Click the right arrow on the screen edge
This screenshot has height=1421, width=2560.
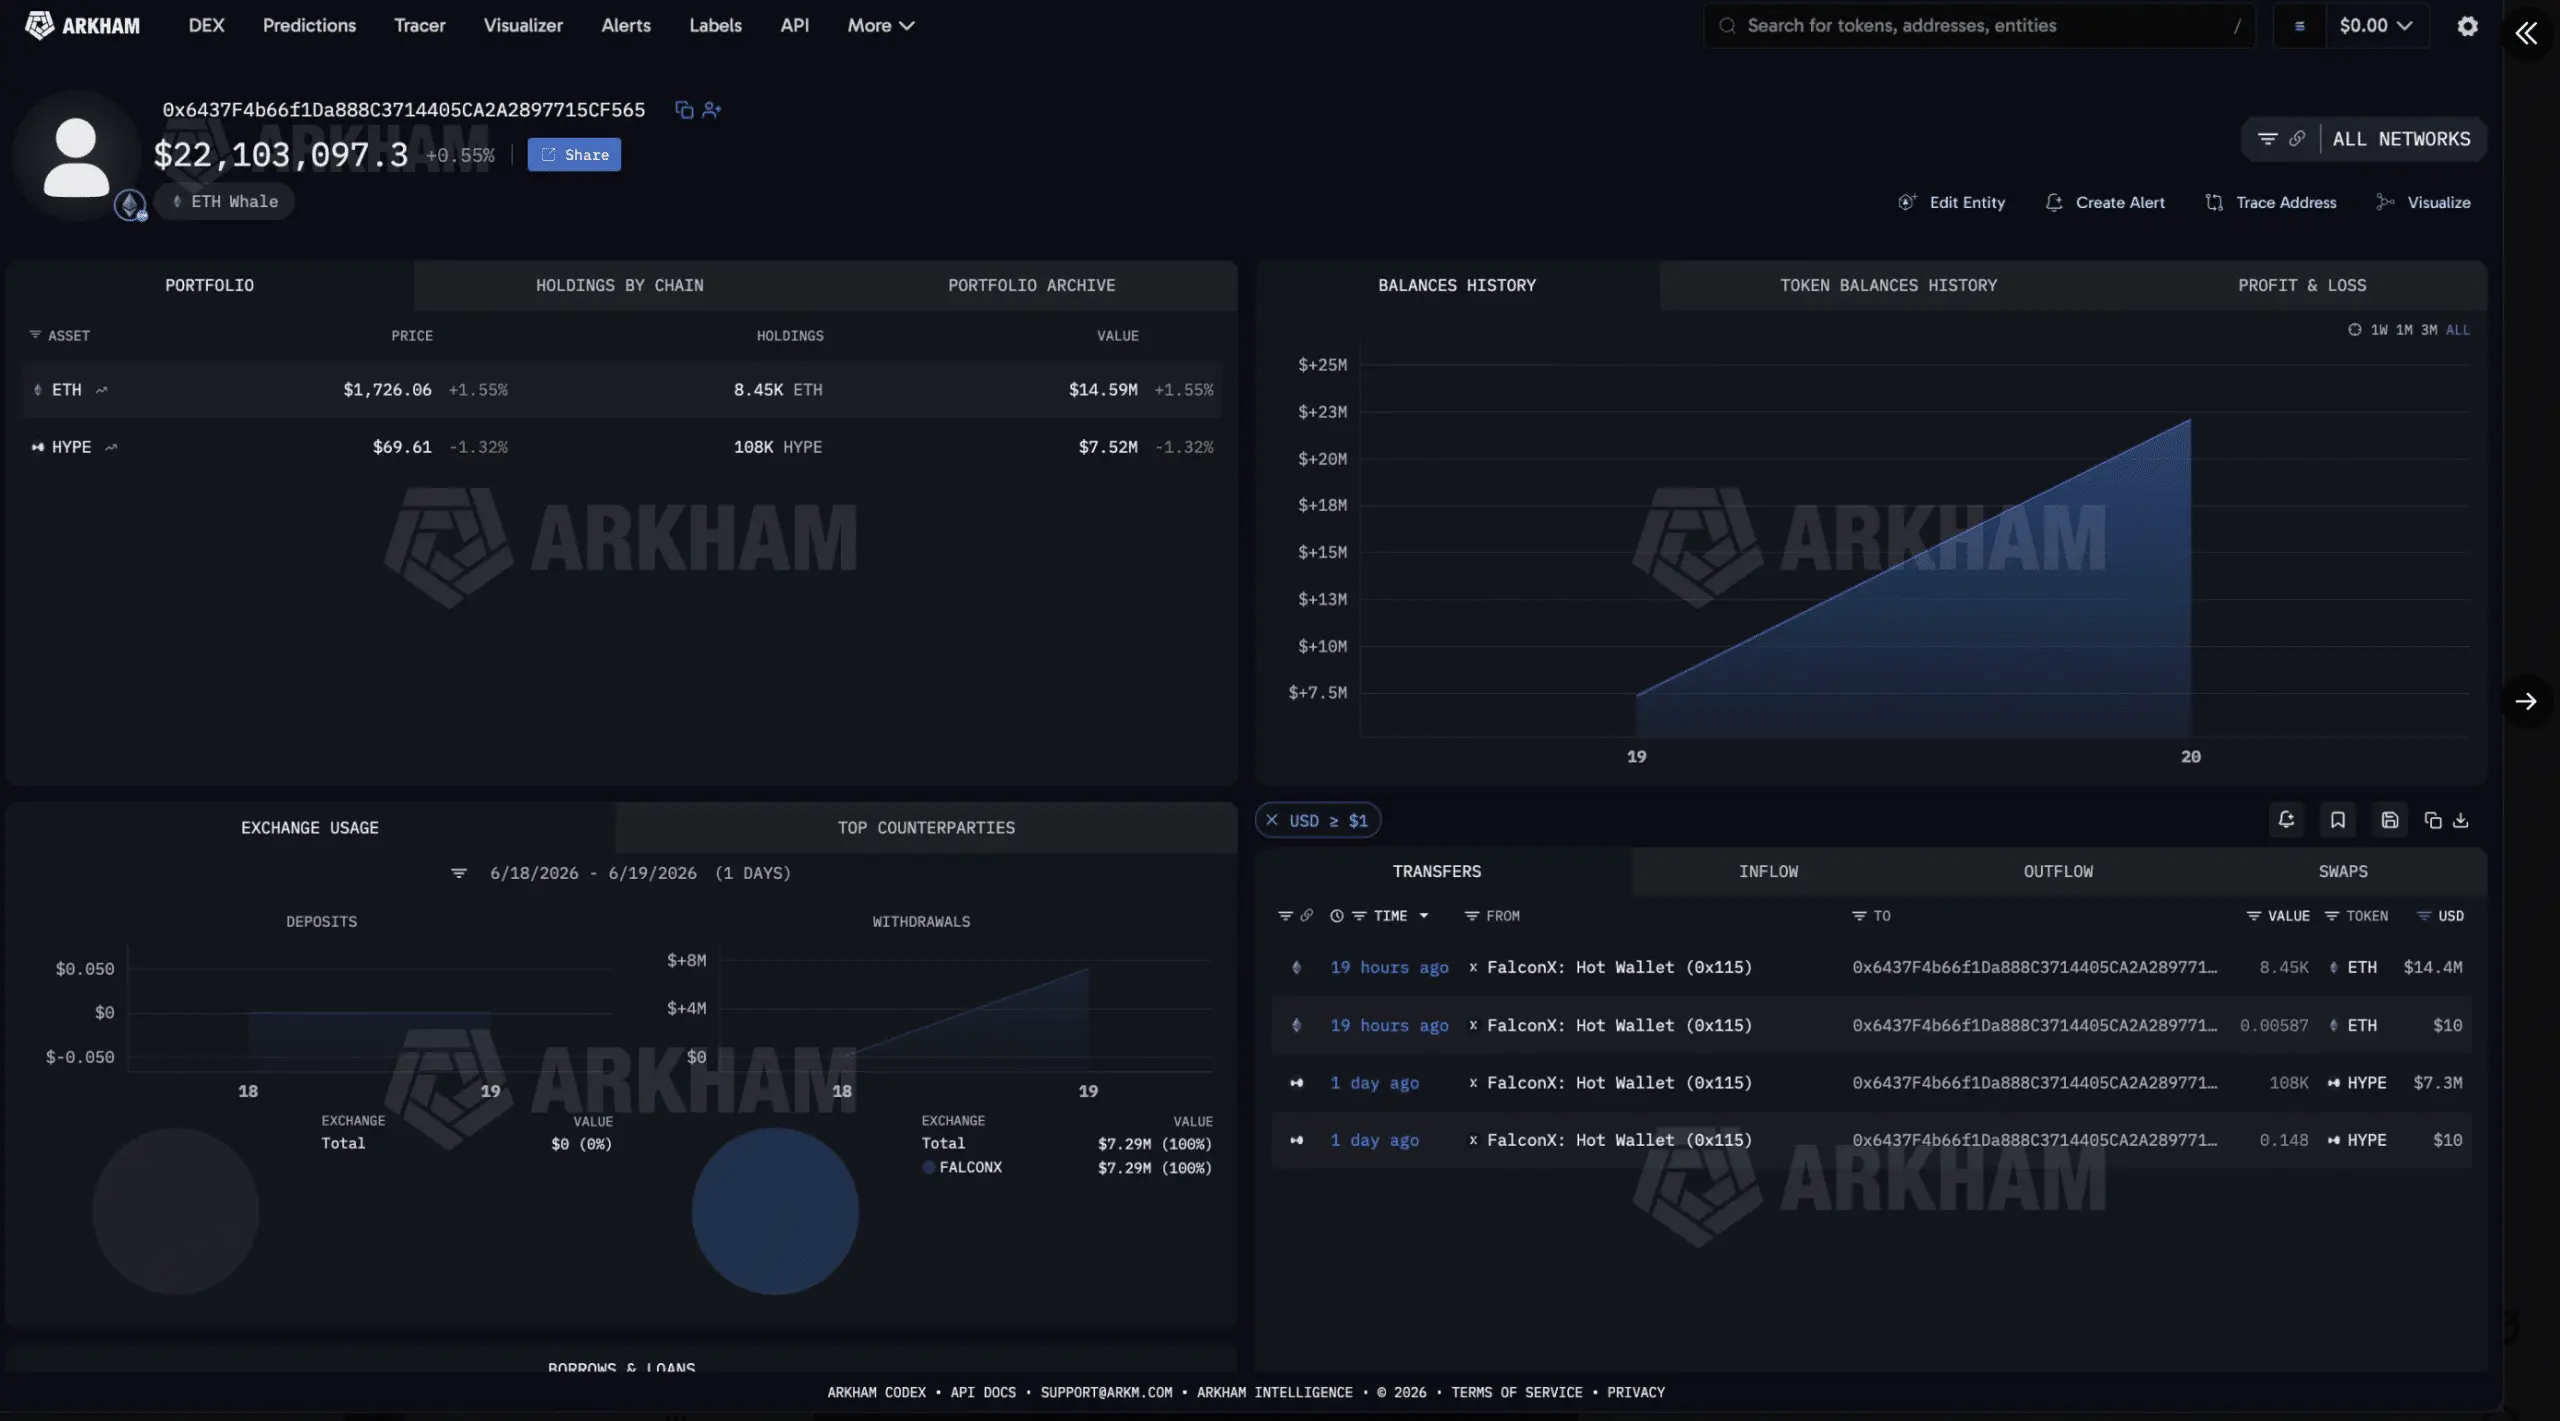tap(2526, 701)
